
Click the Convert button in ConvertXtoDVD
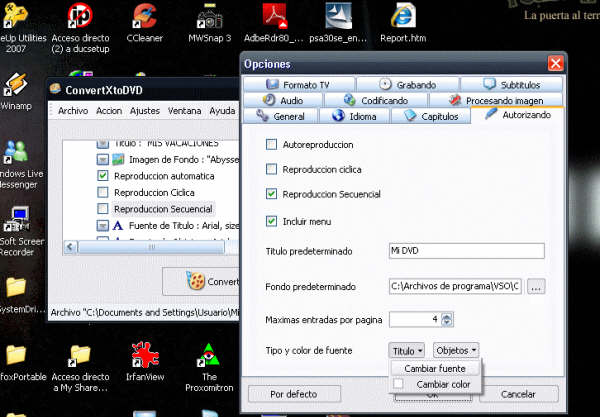(x=201, y=282)
